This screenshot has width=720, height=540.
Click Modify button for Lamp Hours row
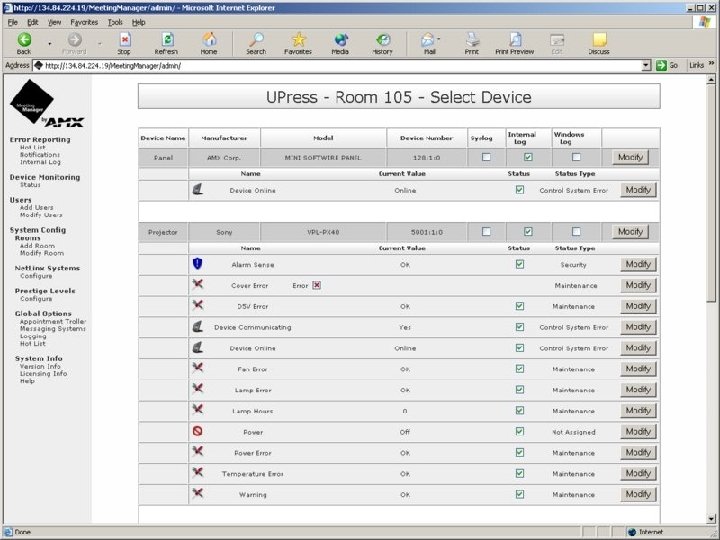pos(638,411)
